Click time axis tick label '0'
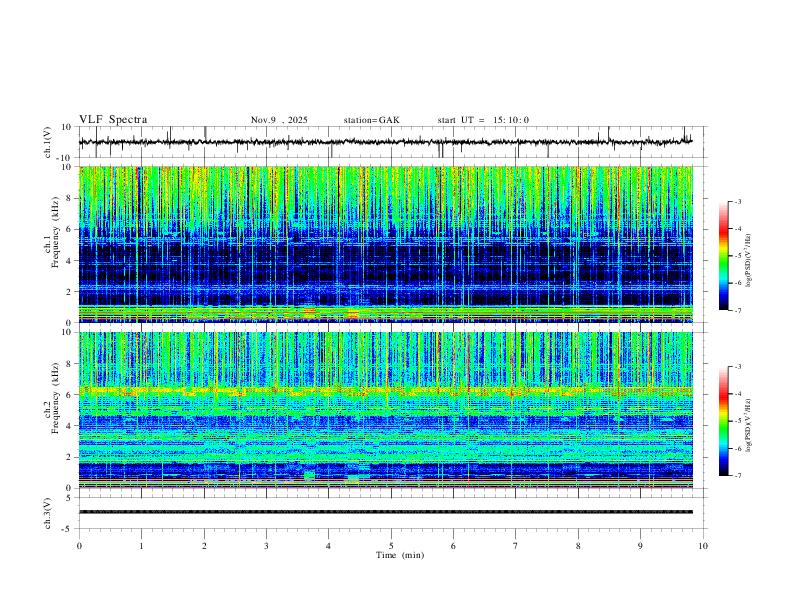The height and width of the screenshot is (612, 792). pyautogui.click(x=79, y=546)
